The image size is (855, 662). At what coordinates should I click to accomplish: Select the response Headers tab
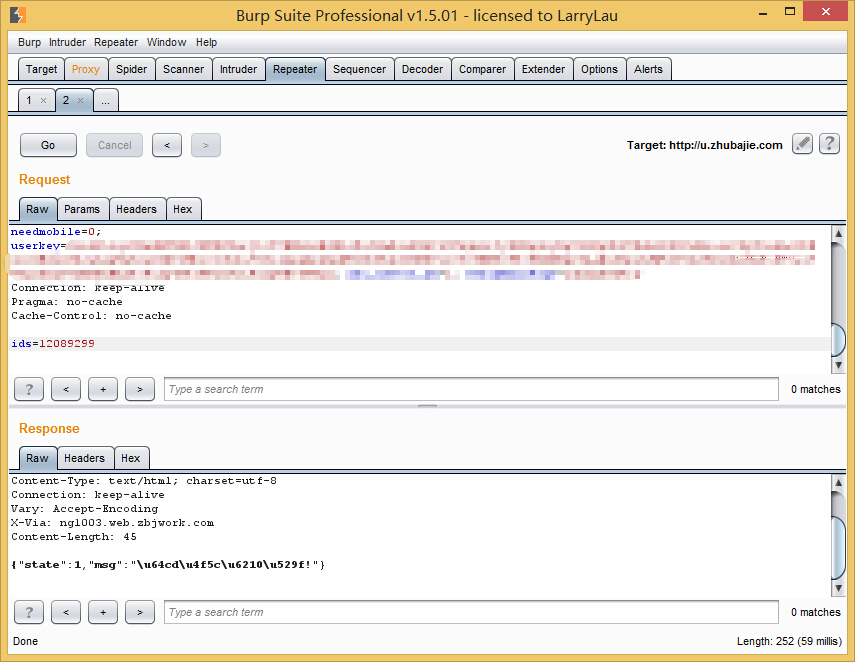click(85, 458)
